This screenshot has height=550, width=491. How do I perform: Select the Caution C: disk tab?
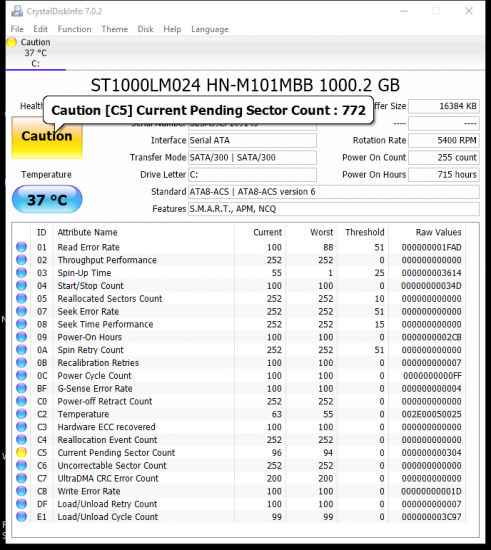click(x=35, y=53)
